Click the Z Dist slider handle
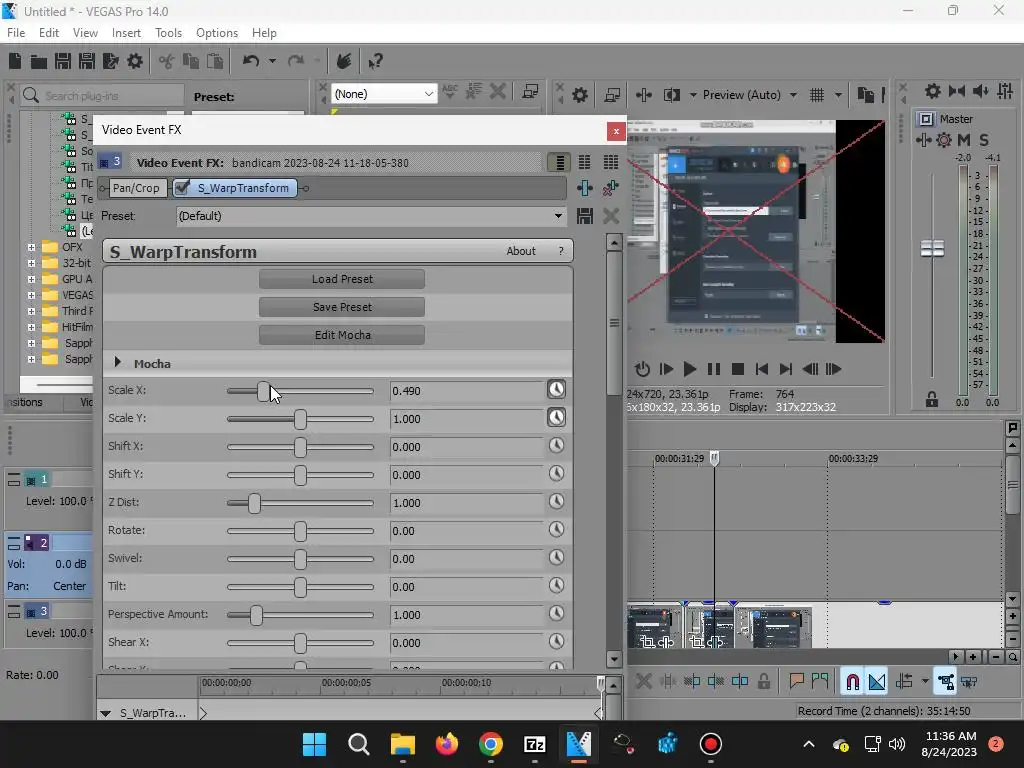Image resolution: width=1024 pixels, height=768 pixels. (254, 504)
